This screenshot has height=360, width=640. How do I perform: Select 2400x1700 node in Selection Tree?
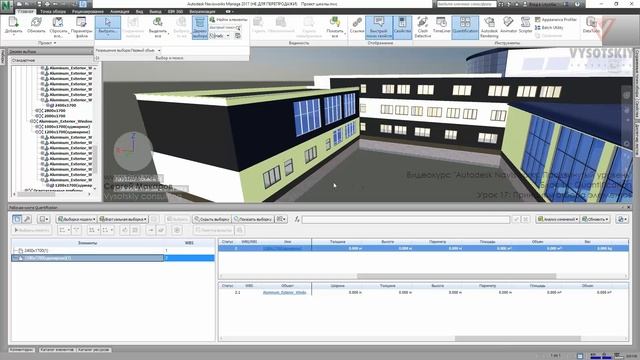[65, 105]
